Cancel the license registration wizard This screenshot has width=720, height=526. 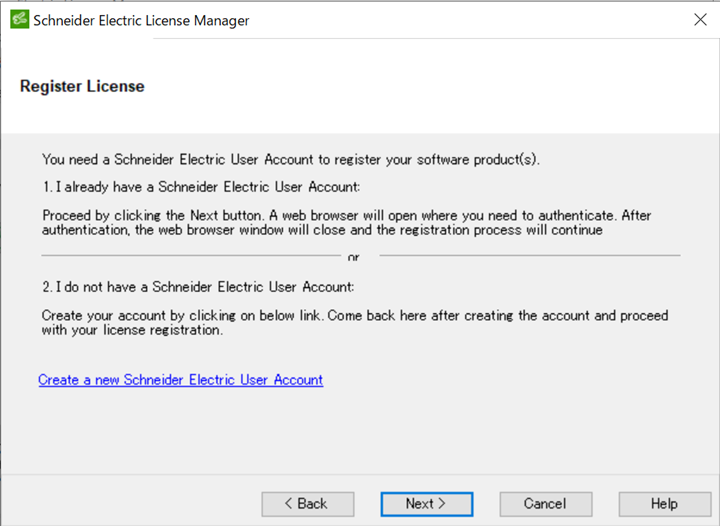[x=546, y=504]
